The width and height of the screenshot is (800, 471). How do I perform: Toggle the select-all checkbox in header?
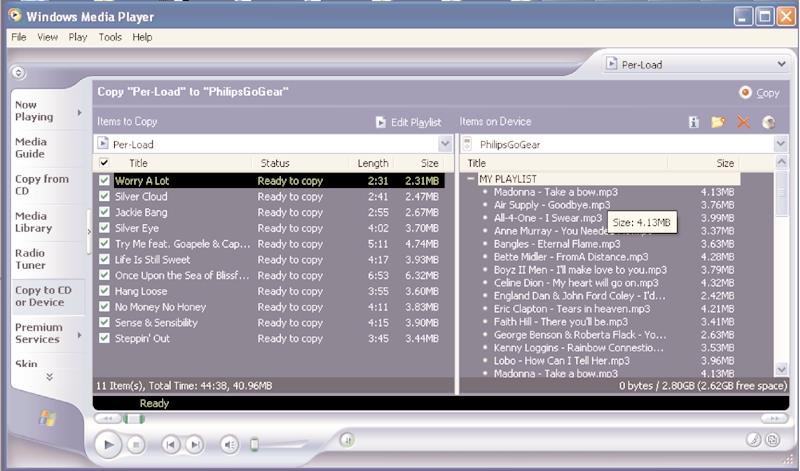coord(104,163)
